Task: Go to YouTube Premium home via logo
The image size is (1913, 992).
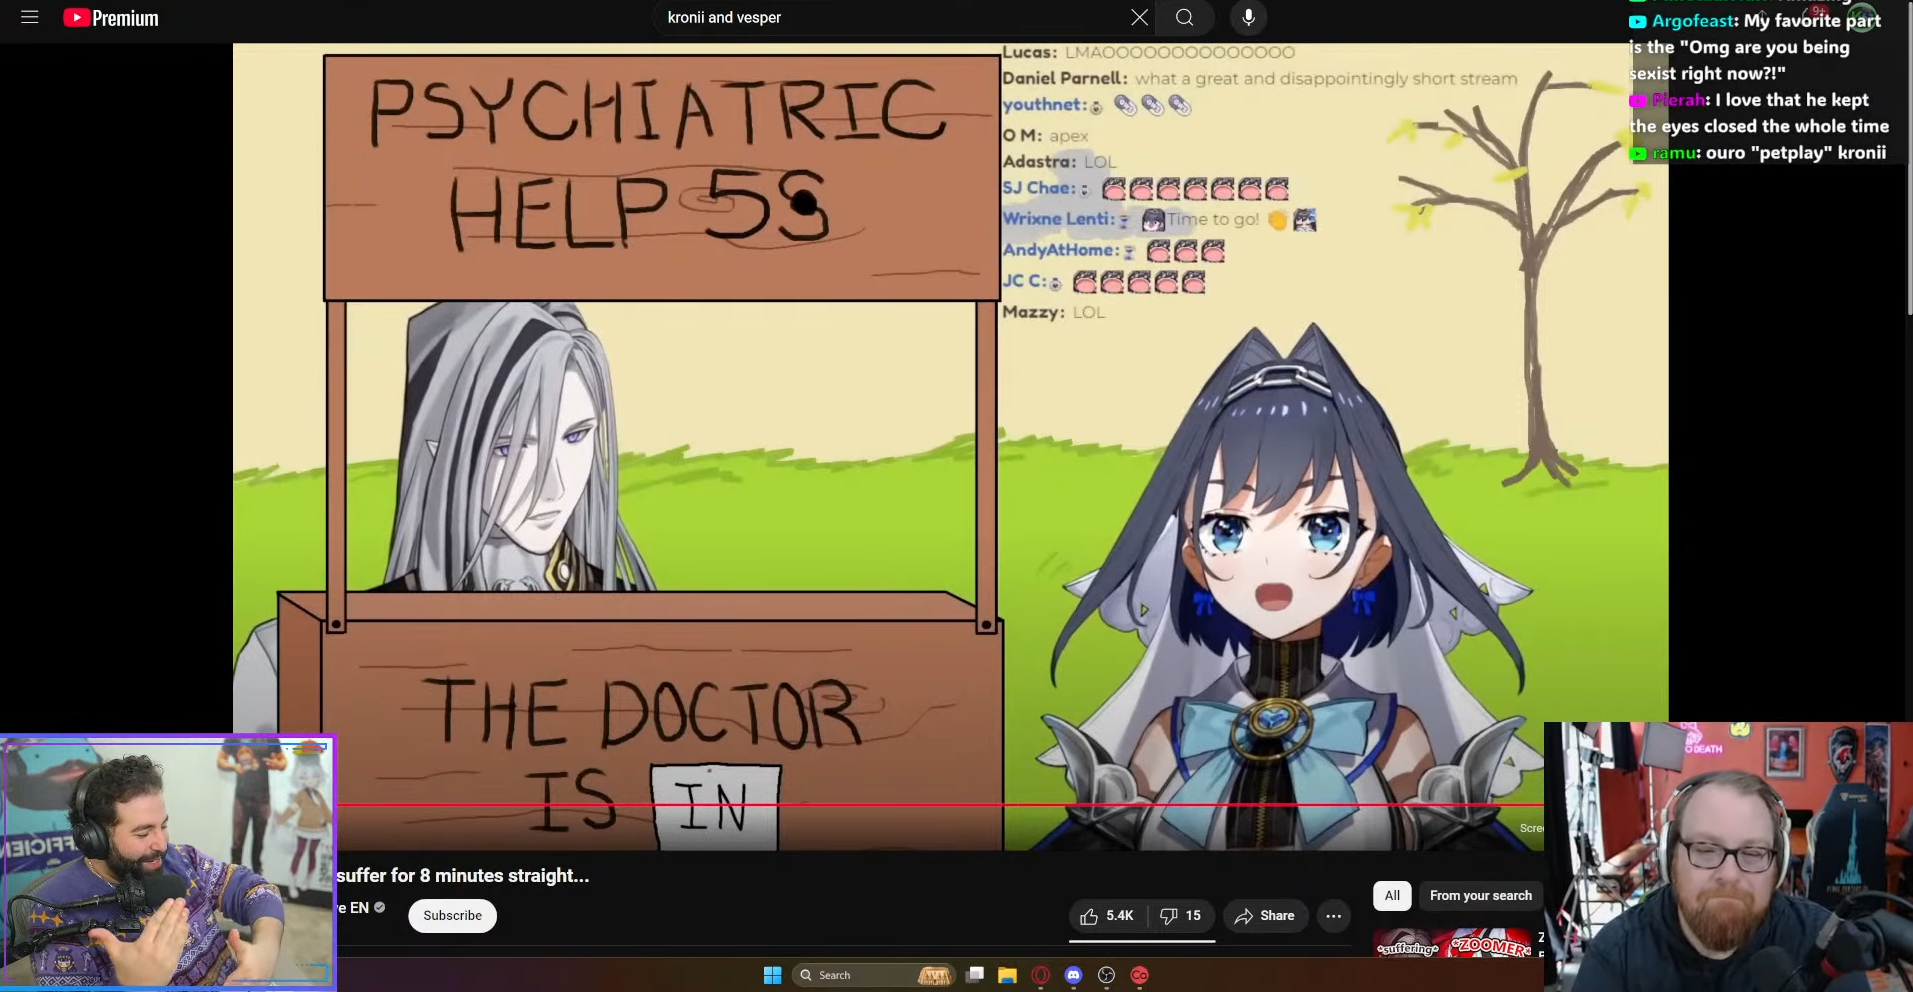Action: click(x=111, y=18)
